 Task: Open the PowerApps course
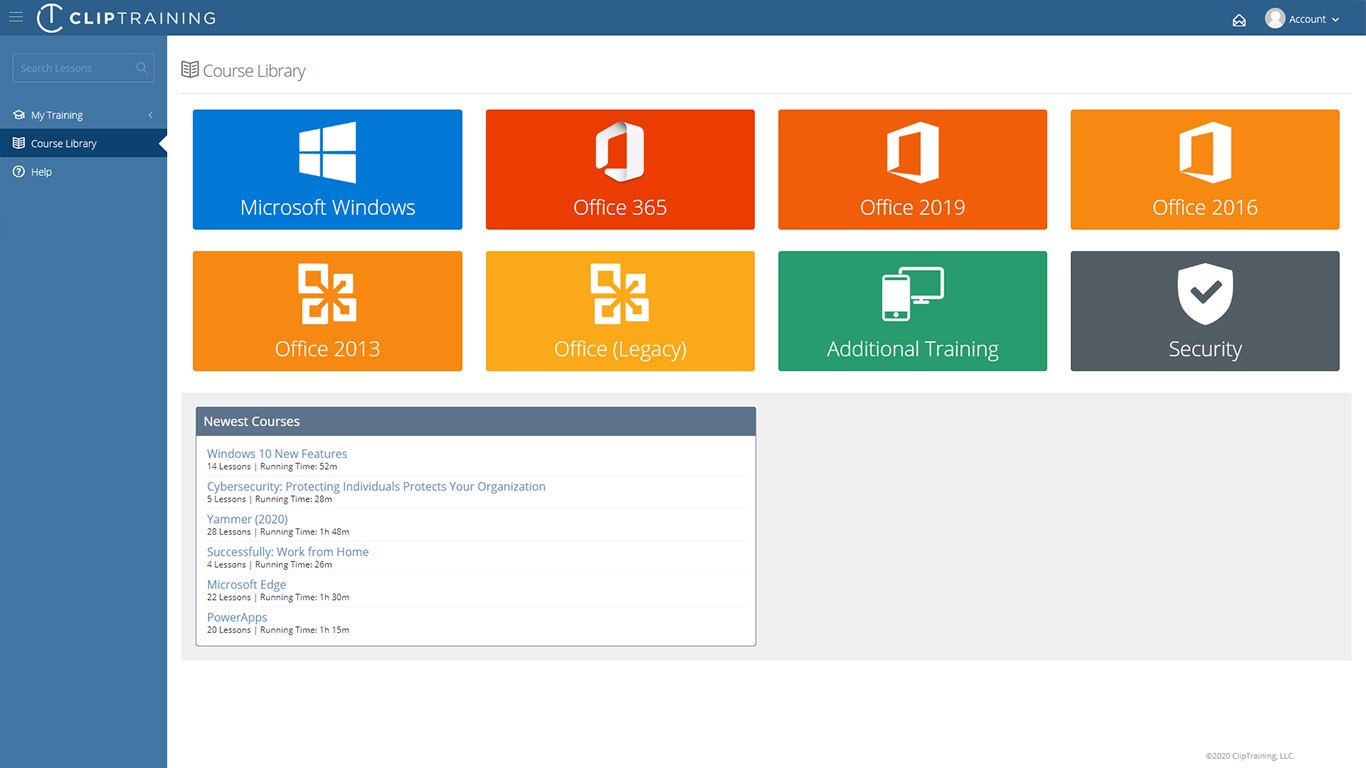click(237, 618)
